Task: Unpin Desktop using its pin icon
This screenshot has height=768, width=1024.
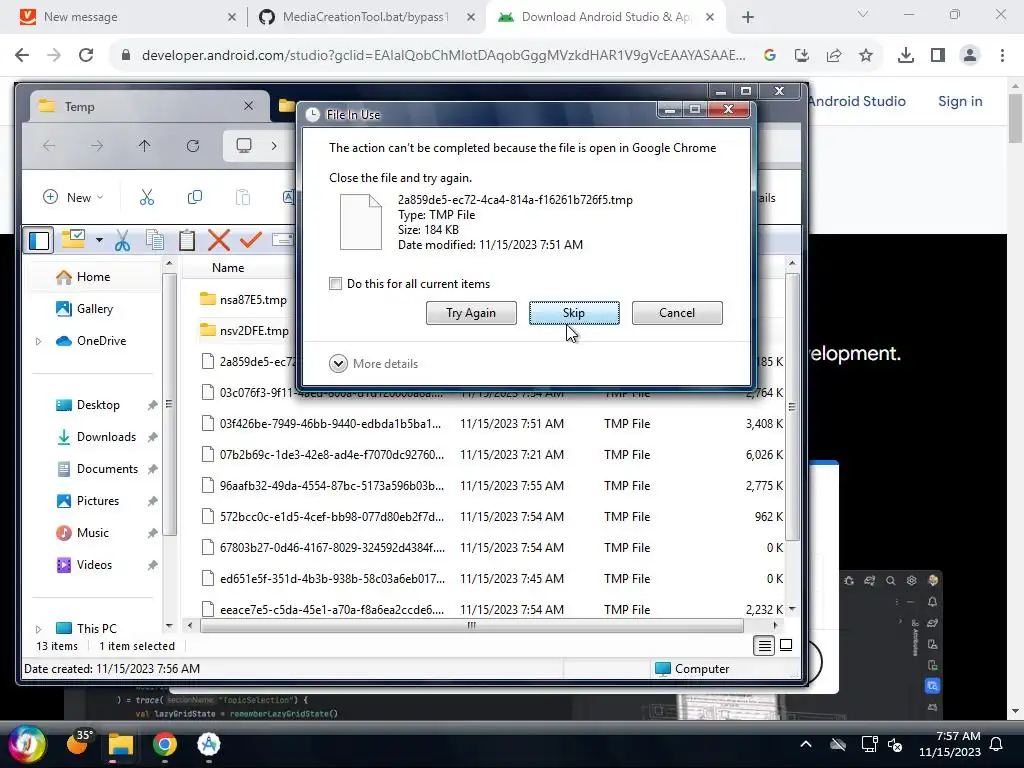Action: coord(152,405)
